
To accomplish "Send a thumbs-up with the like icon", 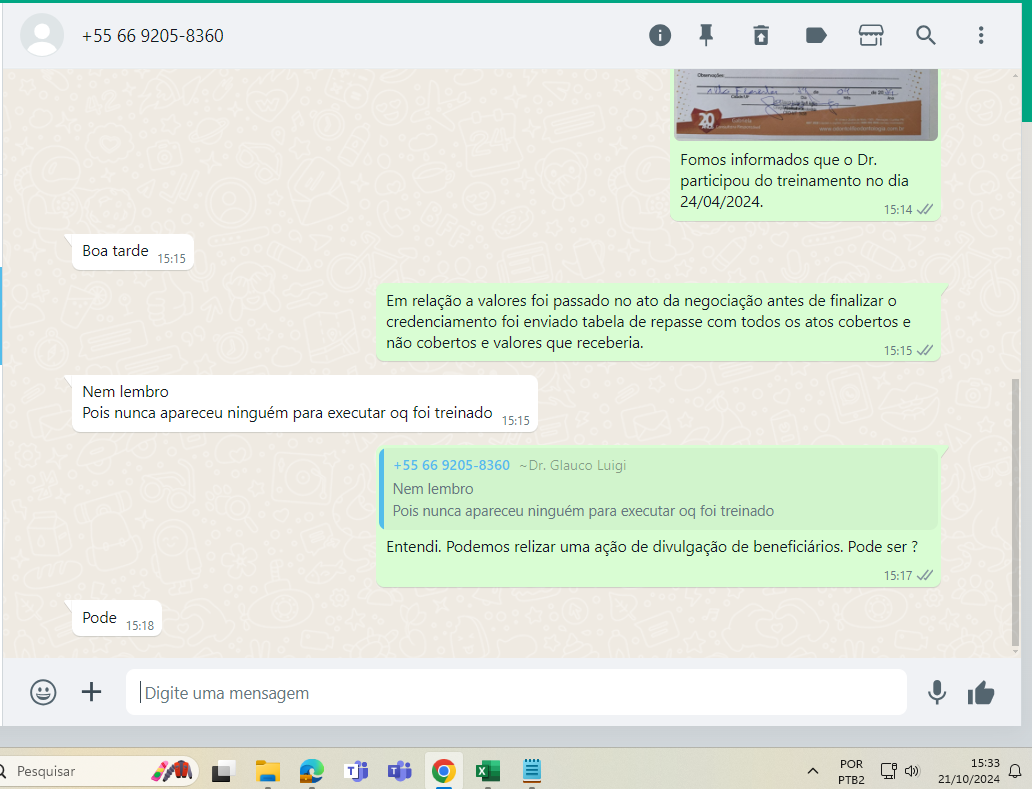I will click(981, 692).
